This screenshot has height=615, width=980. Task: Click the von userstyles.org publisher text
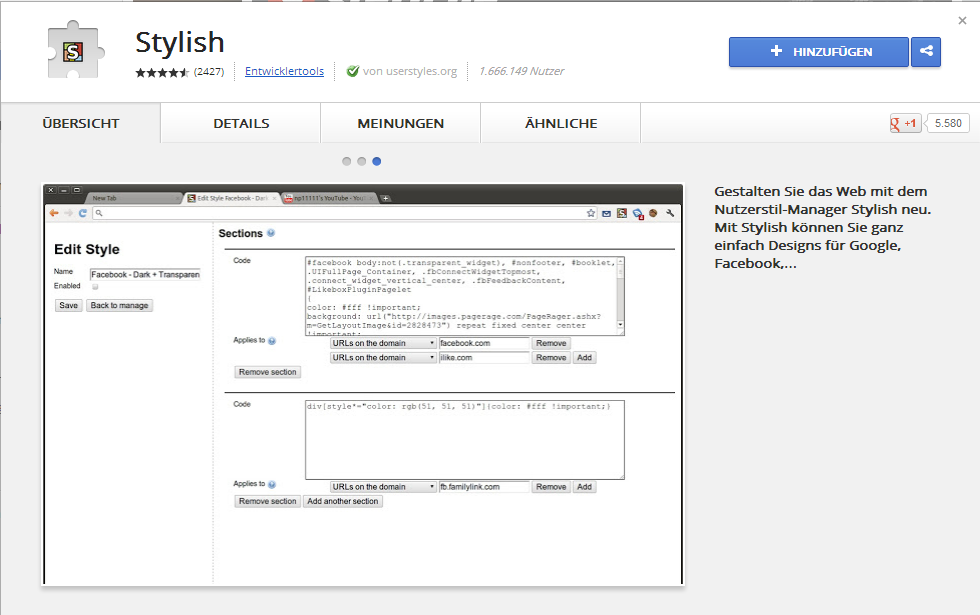410,71
